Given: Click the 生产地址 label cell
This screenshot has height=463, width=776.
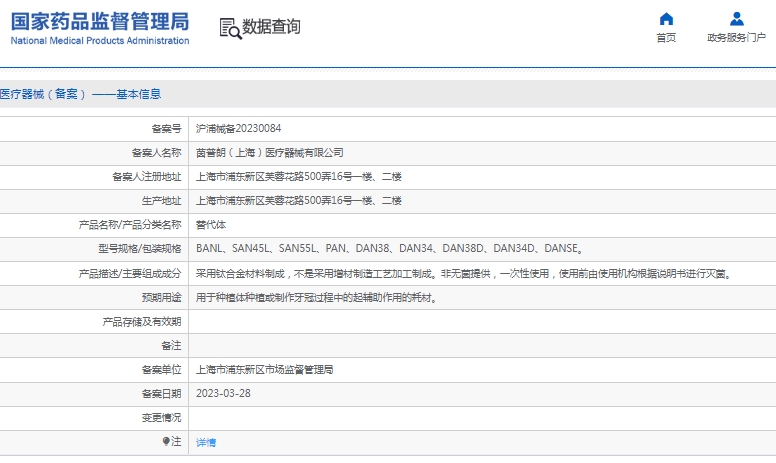Looking at the screenshot, I should coord(161,201).
